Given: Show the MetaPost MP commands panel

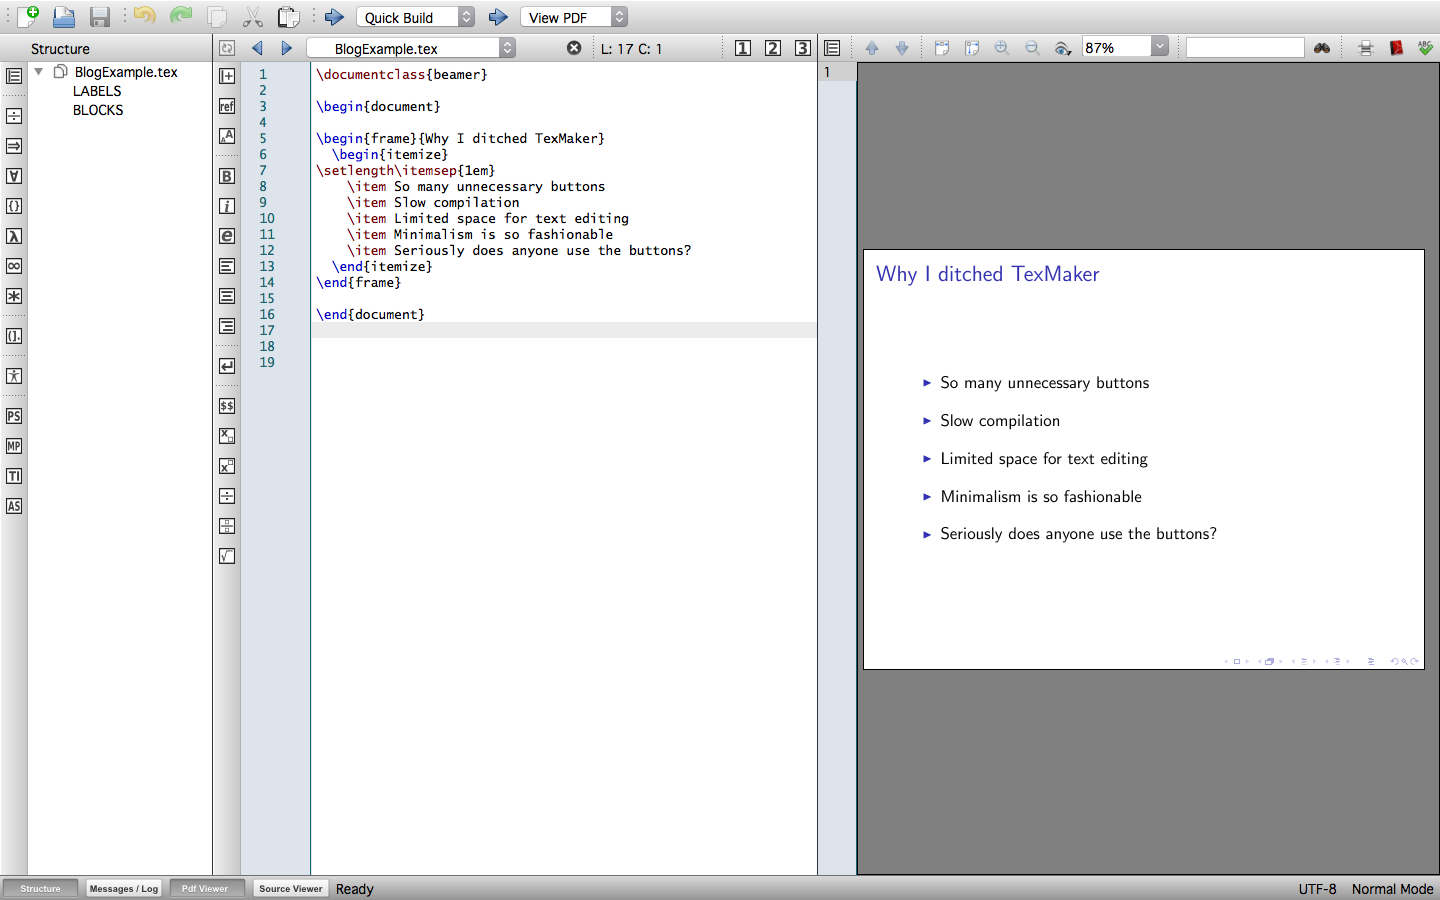Looking at the screenshot, I should [x=14, y=446].
